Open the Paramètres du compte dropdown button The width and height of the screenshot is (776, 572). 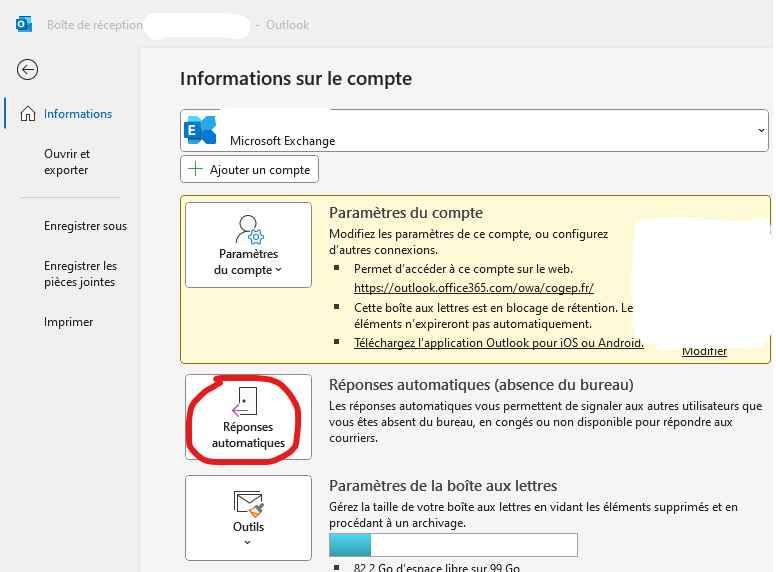click(248, 245)
